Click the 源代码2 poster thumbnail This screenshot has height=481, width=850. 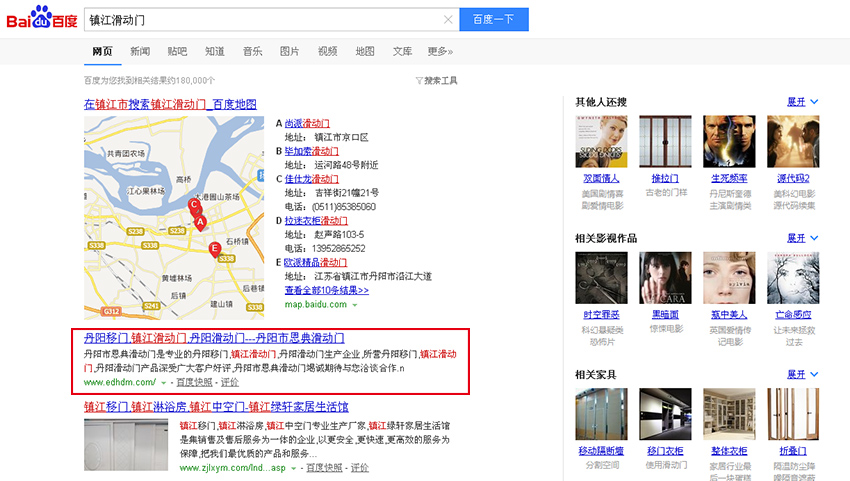pos(793,141)
